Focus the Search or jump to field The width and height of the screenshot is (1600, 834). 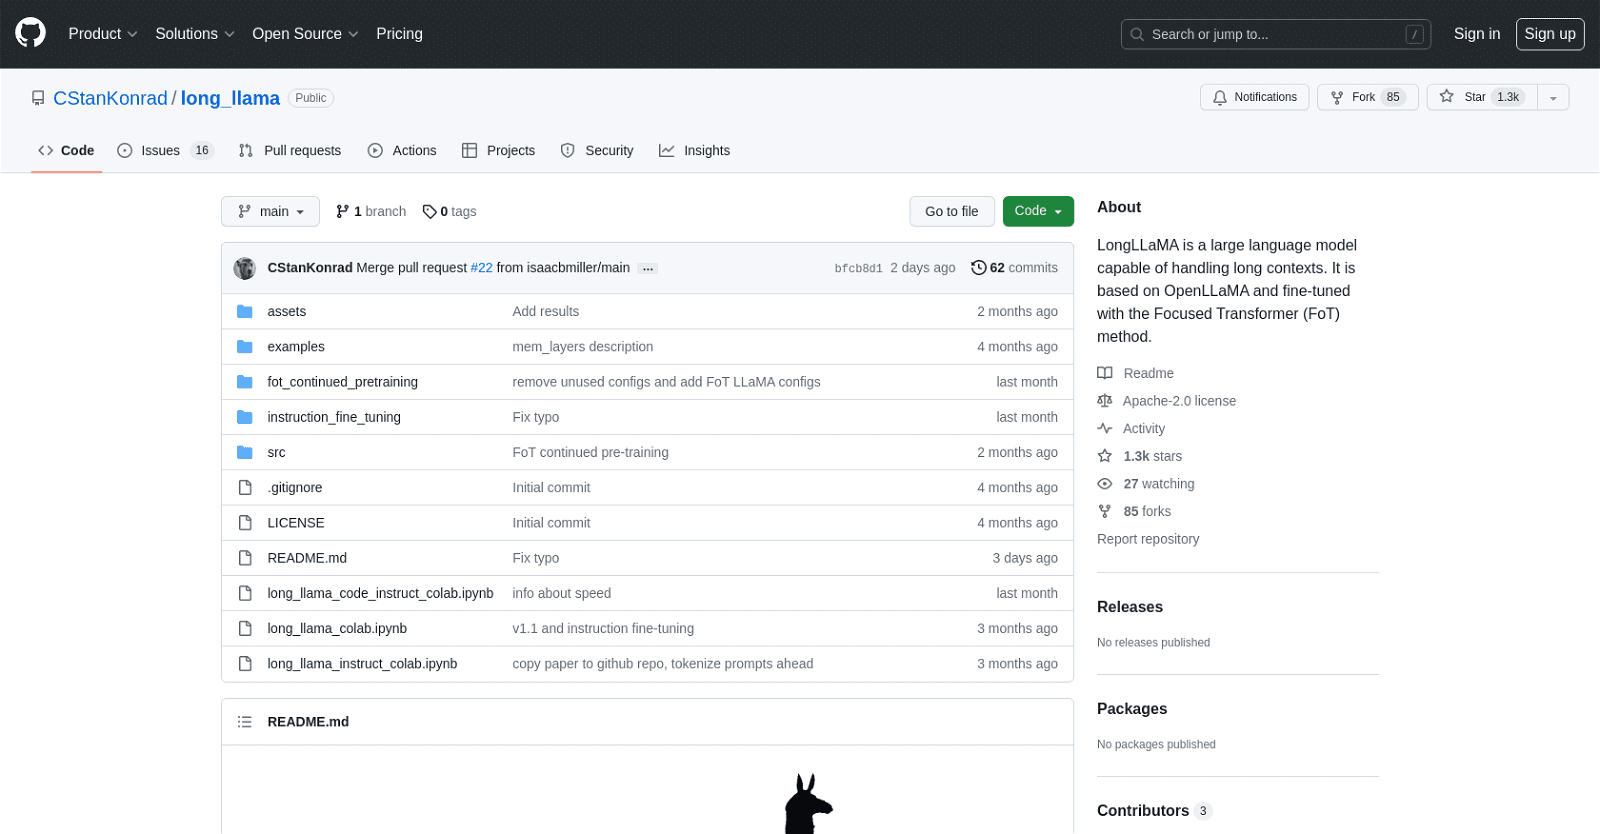point(1274,34)
